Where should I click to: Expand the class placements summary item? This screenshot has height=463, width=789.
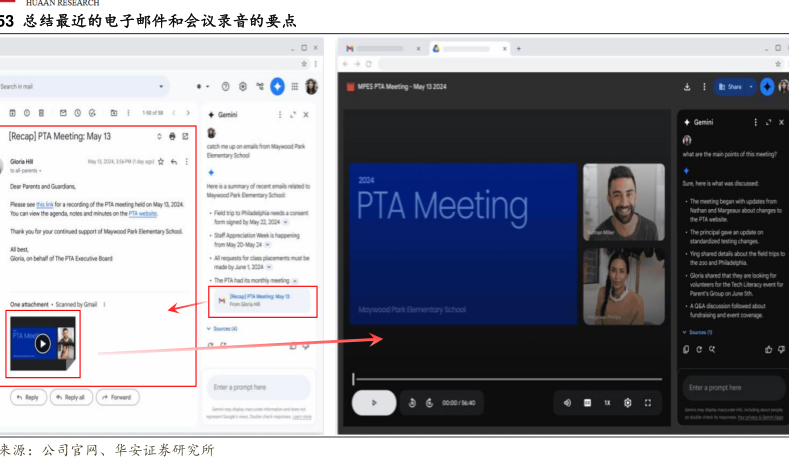[x=269, y=267]
